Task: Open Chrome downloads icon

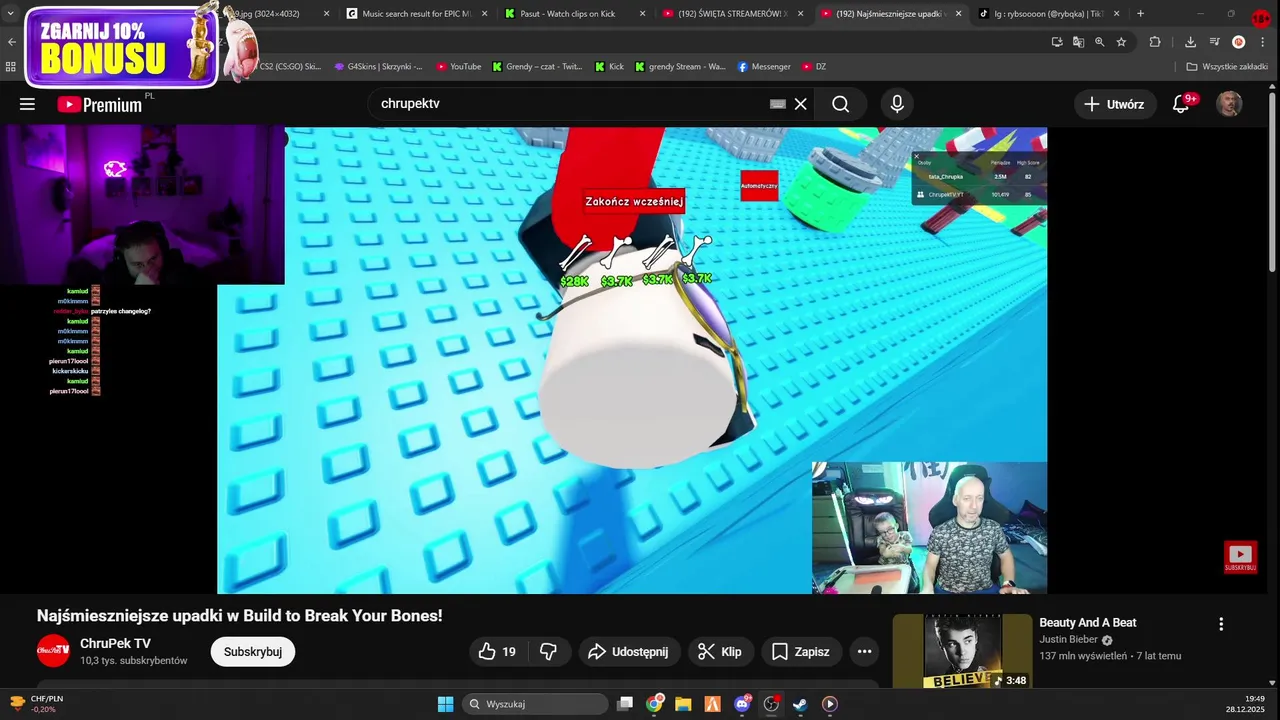Action: 1190,42
